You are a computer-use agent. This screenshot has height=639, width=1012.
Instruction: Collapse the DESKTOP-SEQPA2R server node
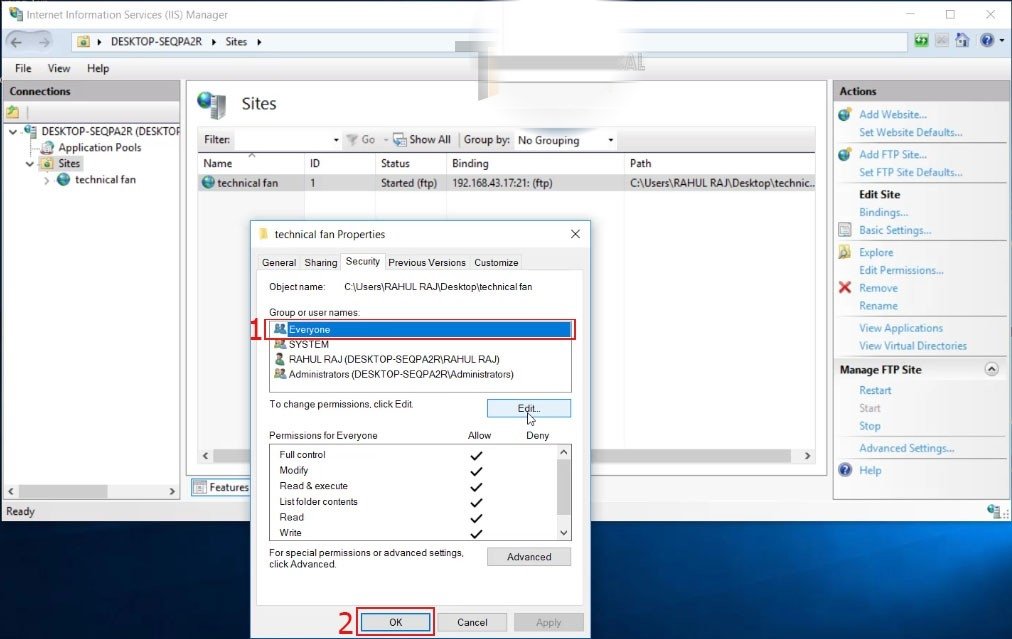(13, 131)
